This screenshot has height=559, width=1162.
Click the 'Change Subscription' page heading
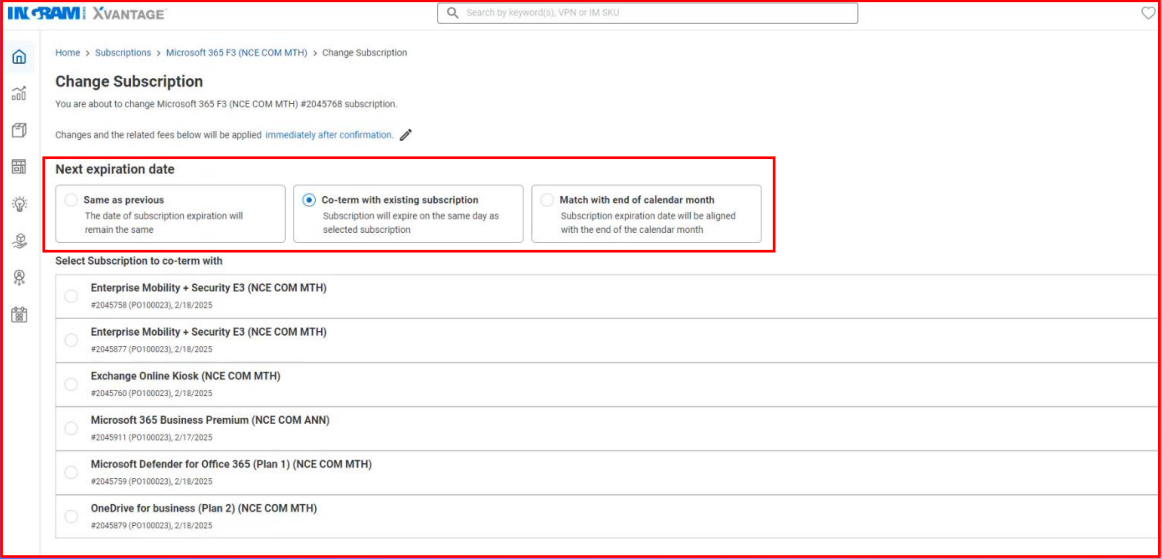[129, 82]
